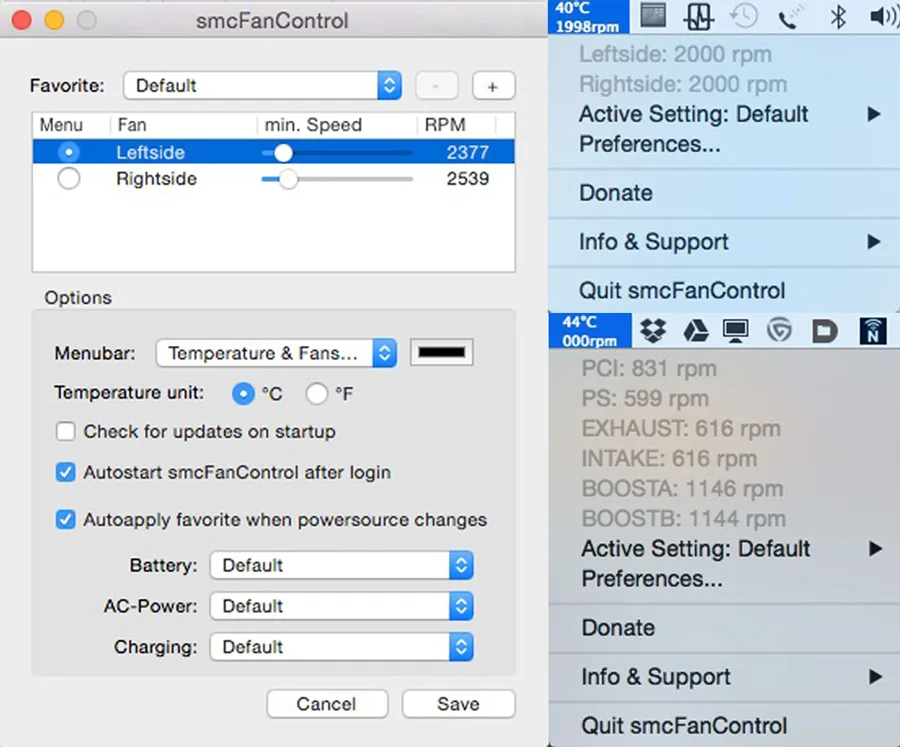Open the black menubar color swatch
The width and height of the screenshot is (900, 747).
point(442,353)
